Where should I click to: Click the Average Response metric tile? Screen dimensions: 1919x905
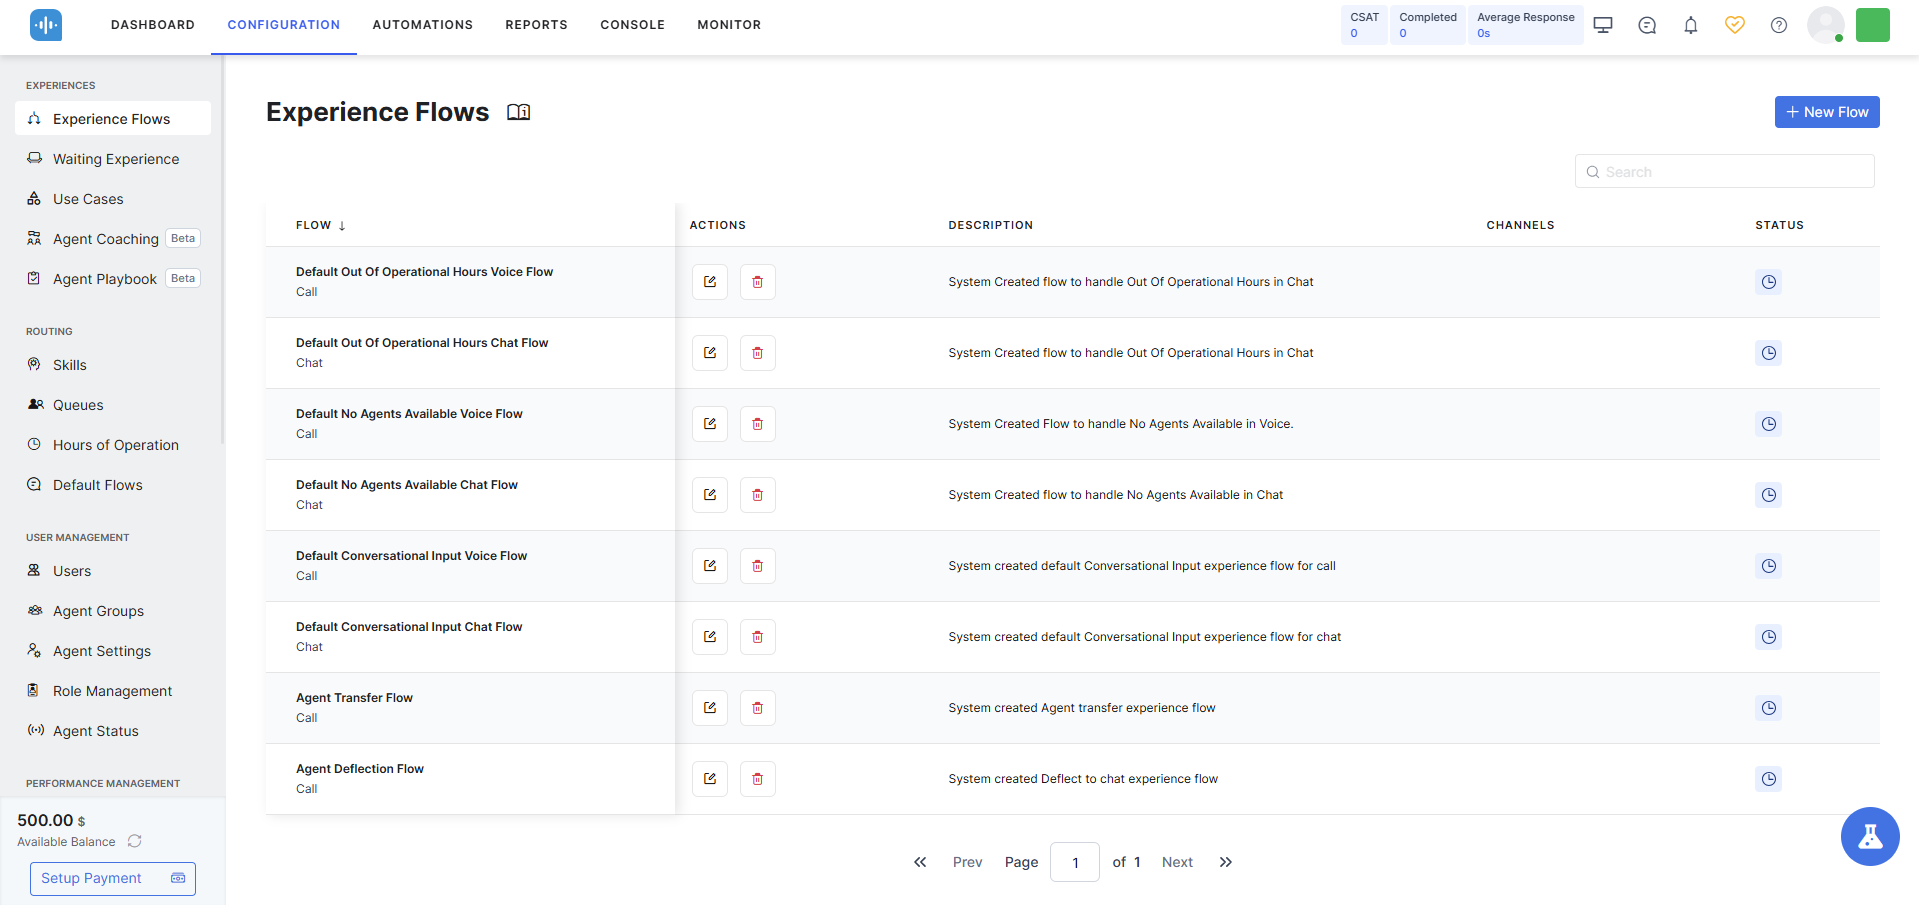pyautogui.click(x=1526, y=25)
